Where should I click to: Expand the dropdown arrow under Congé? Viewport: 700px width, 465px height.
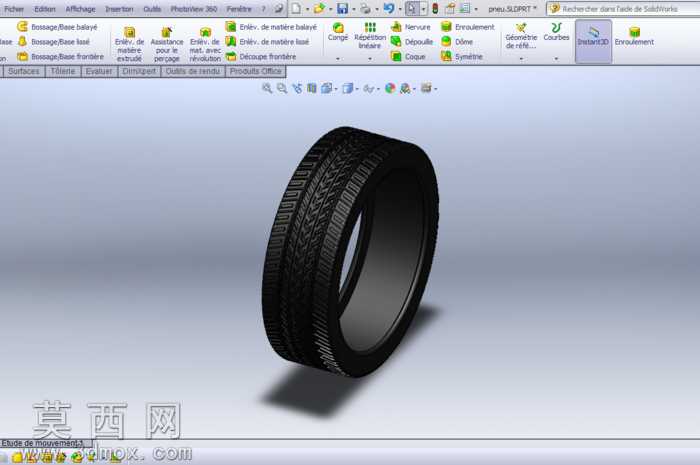[338, 58]
